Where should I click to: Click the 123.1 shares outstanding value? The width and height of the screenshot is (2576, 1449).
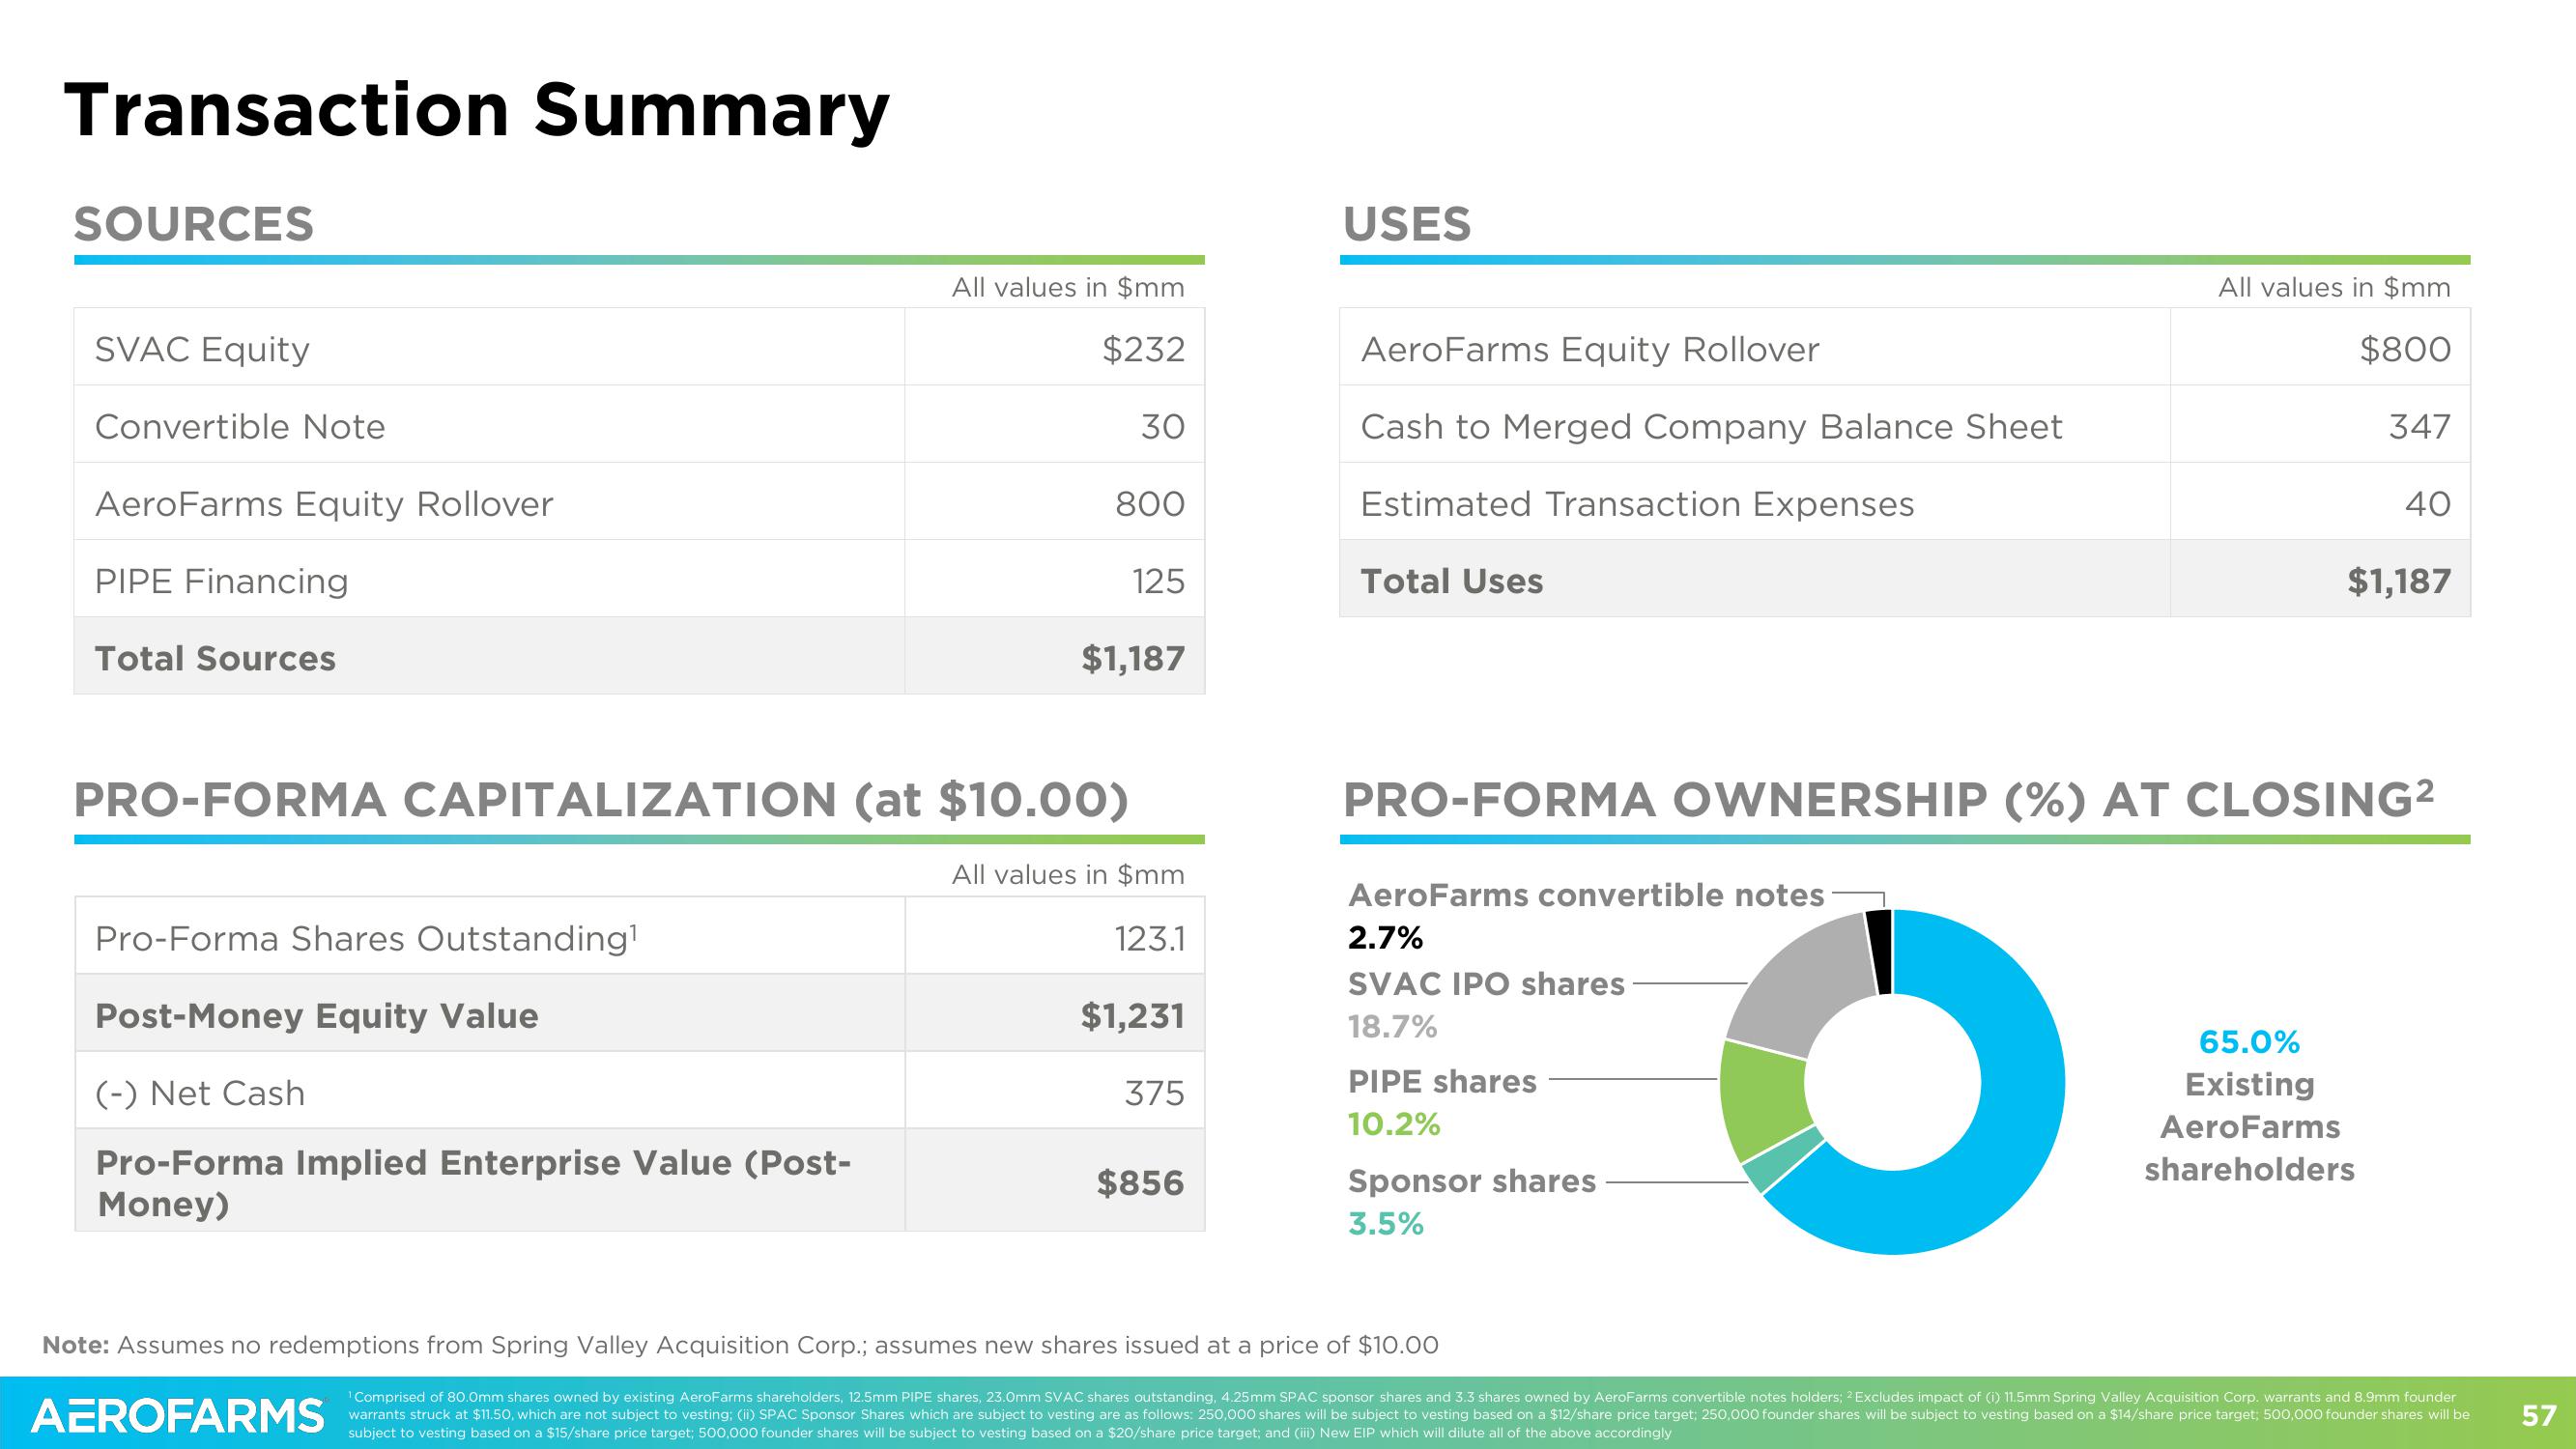point(1150,938)
